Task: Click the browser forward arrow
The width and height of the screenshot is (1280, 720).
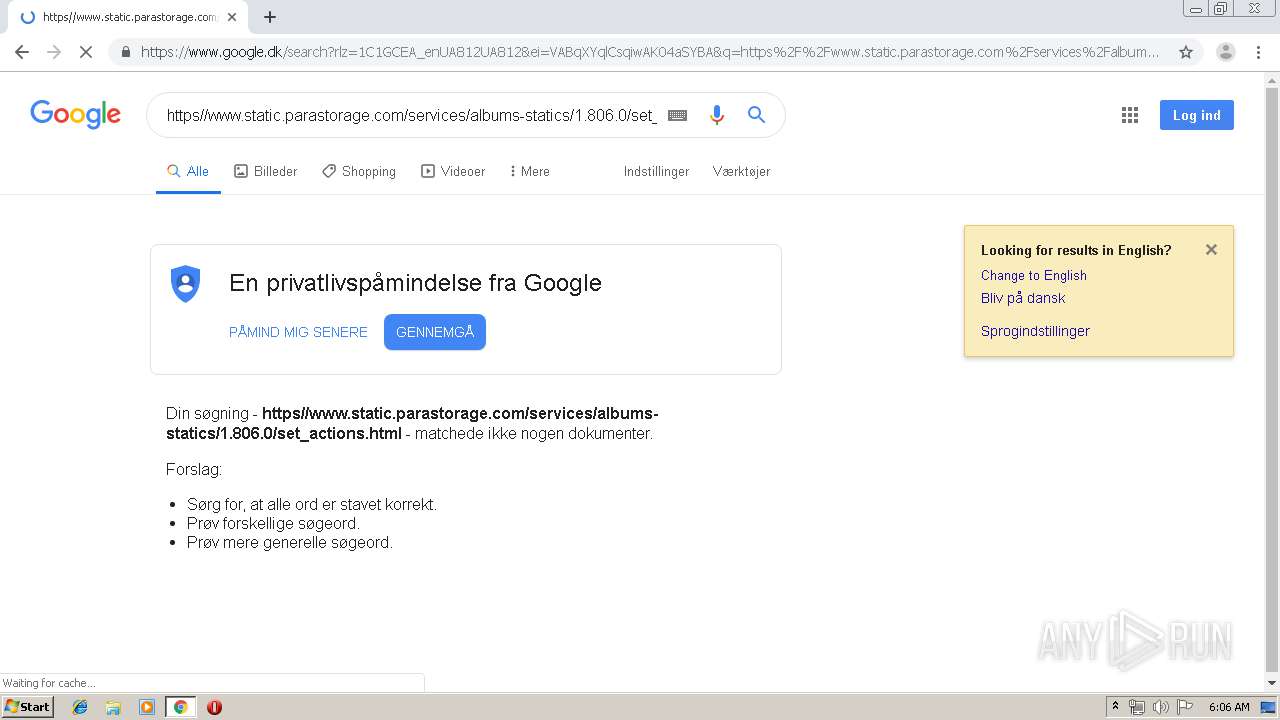Action: pos(54,52)
